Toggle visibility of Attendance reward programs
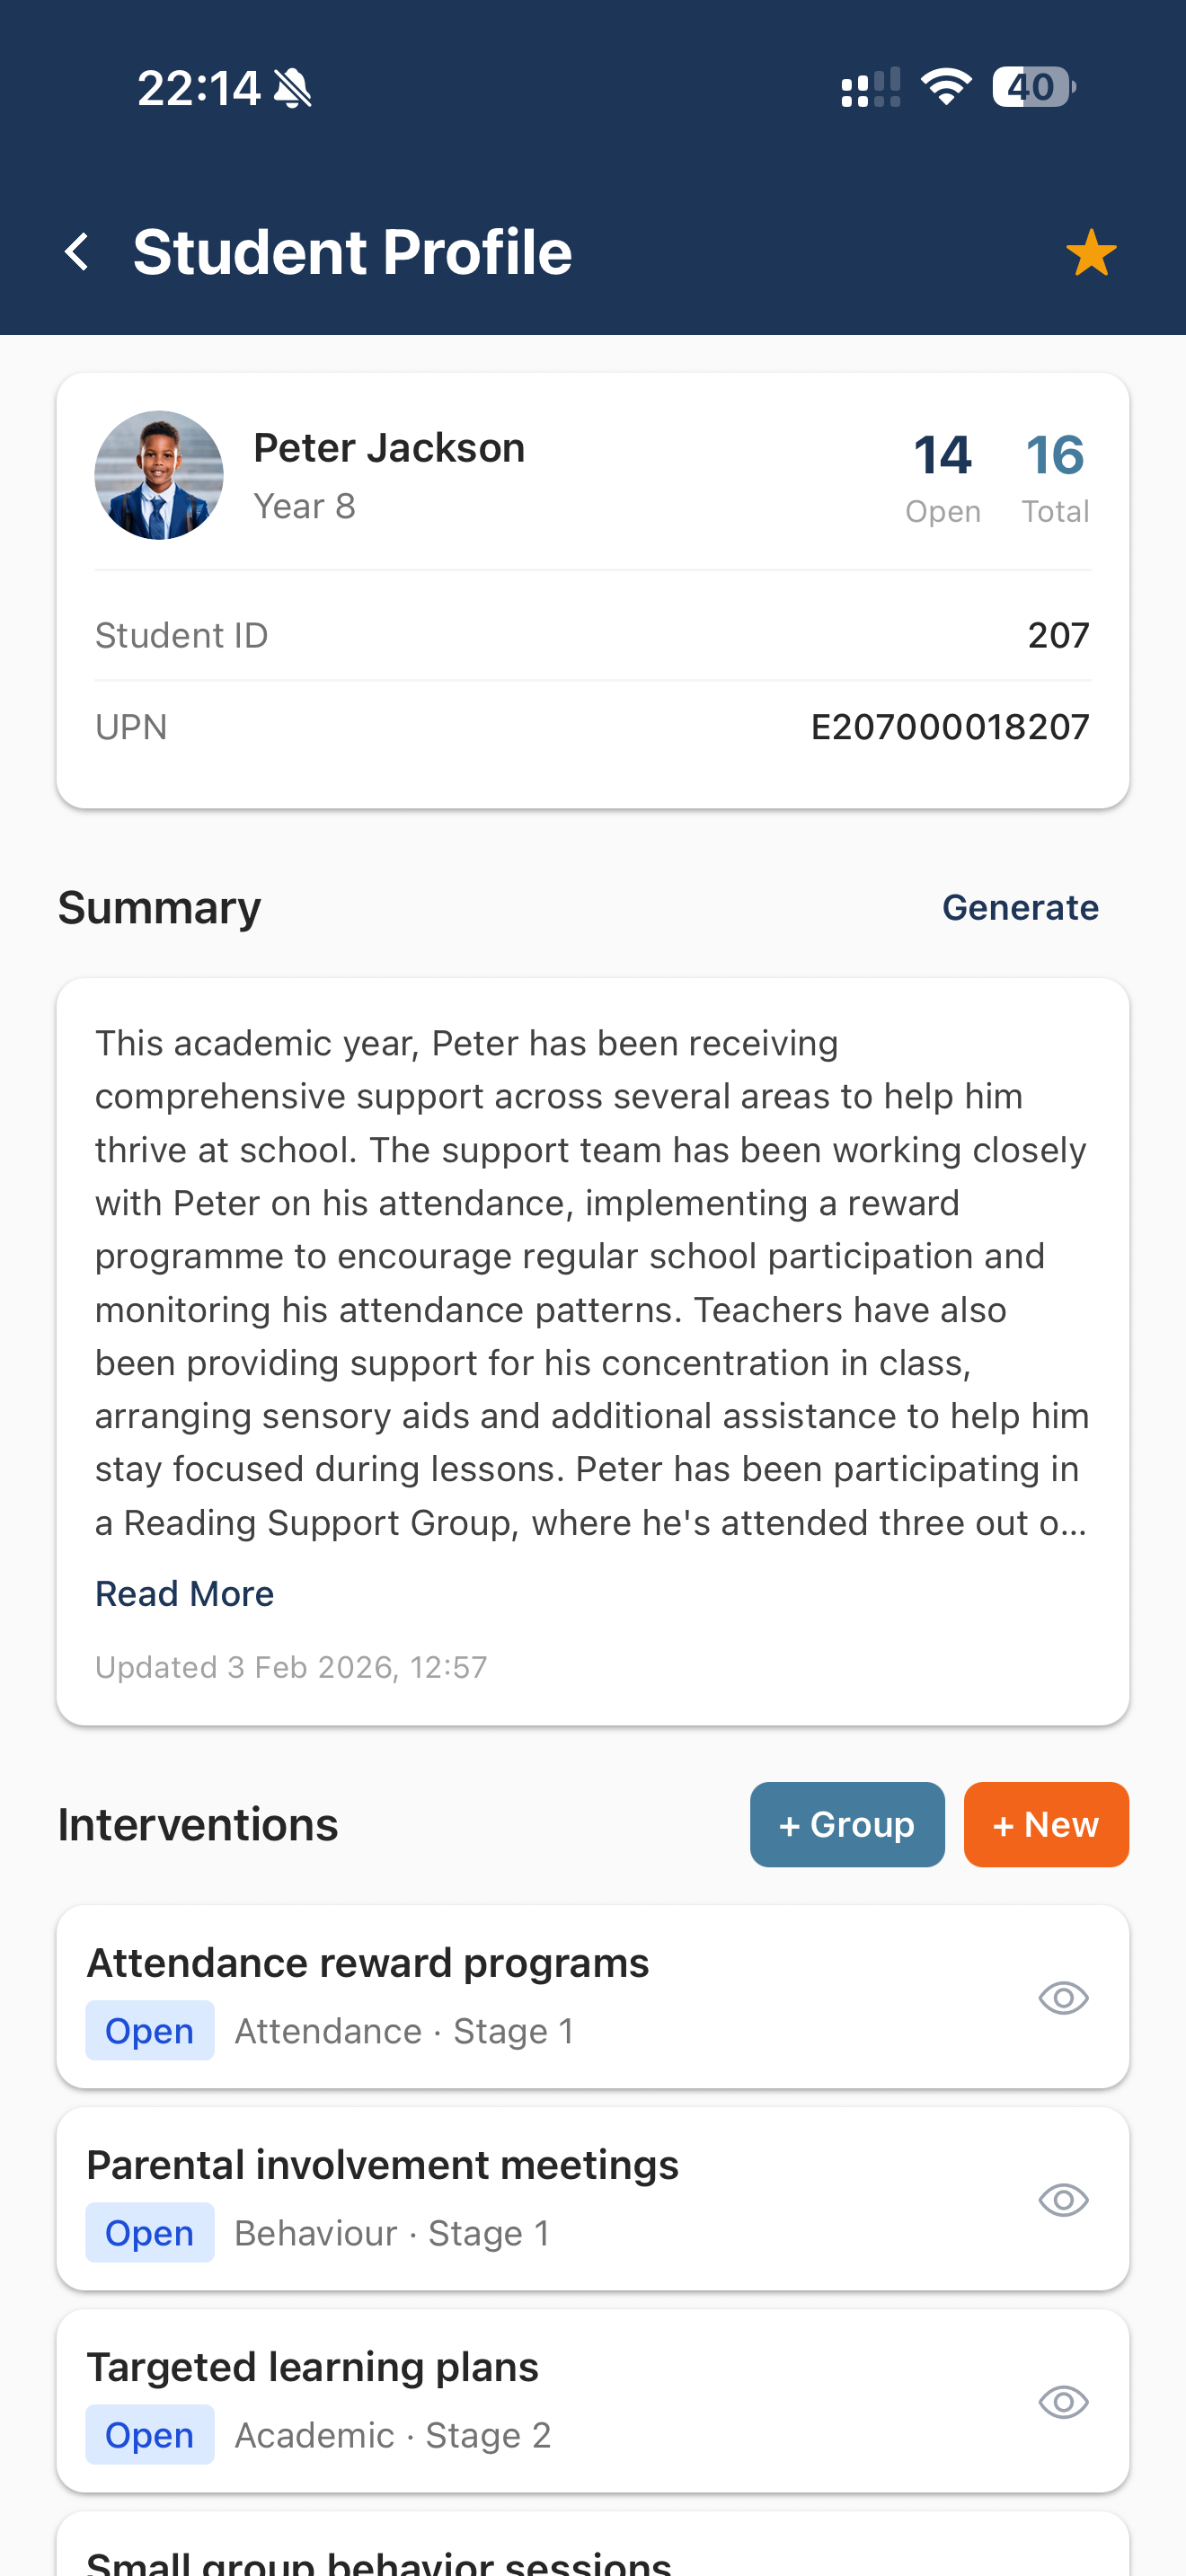 [1063, 1998]
